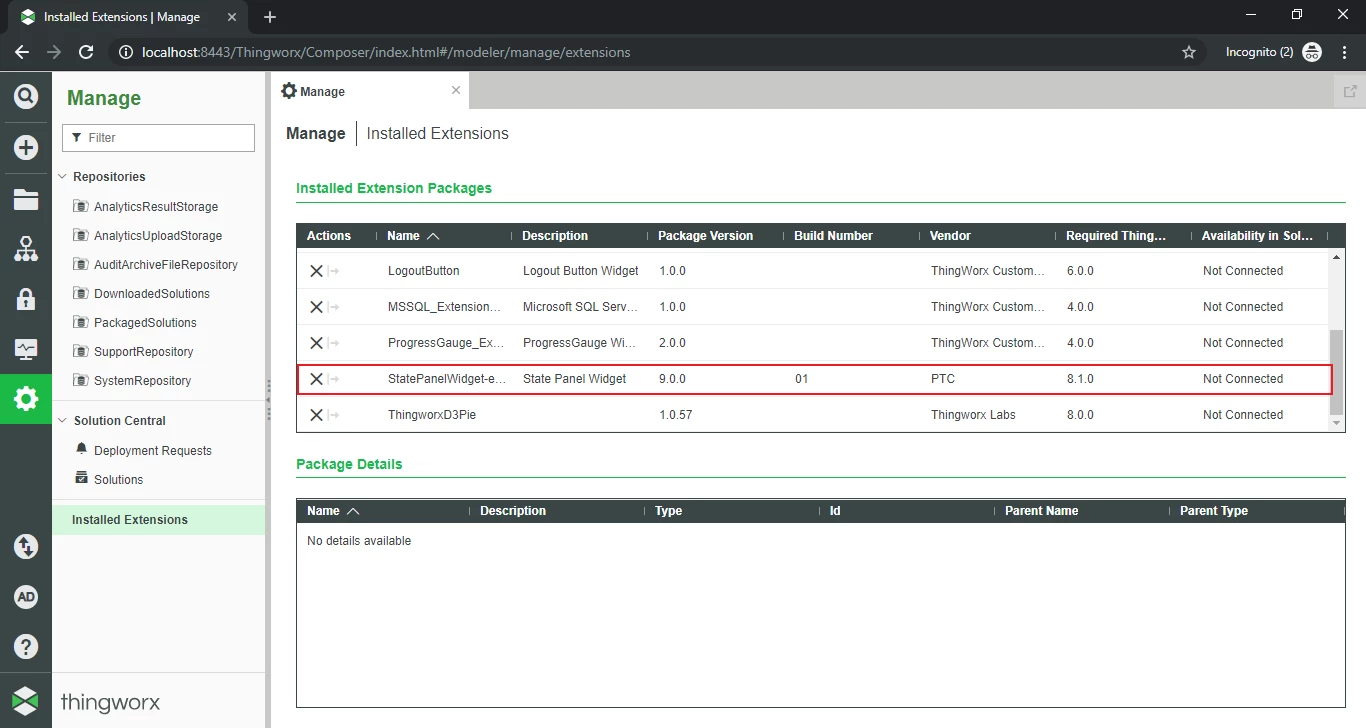Click arrow icon in LogoutButton row
The height and width of the screenshot is (728, 1366).
335,271
